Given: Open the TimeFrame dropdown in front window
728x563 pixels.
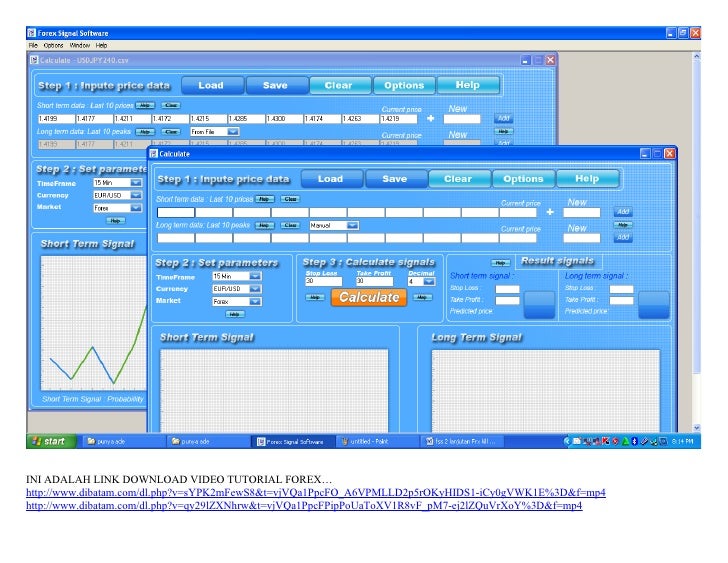Looking at the screenshot, I should point(255,276).
